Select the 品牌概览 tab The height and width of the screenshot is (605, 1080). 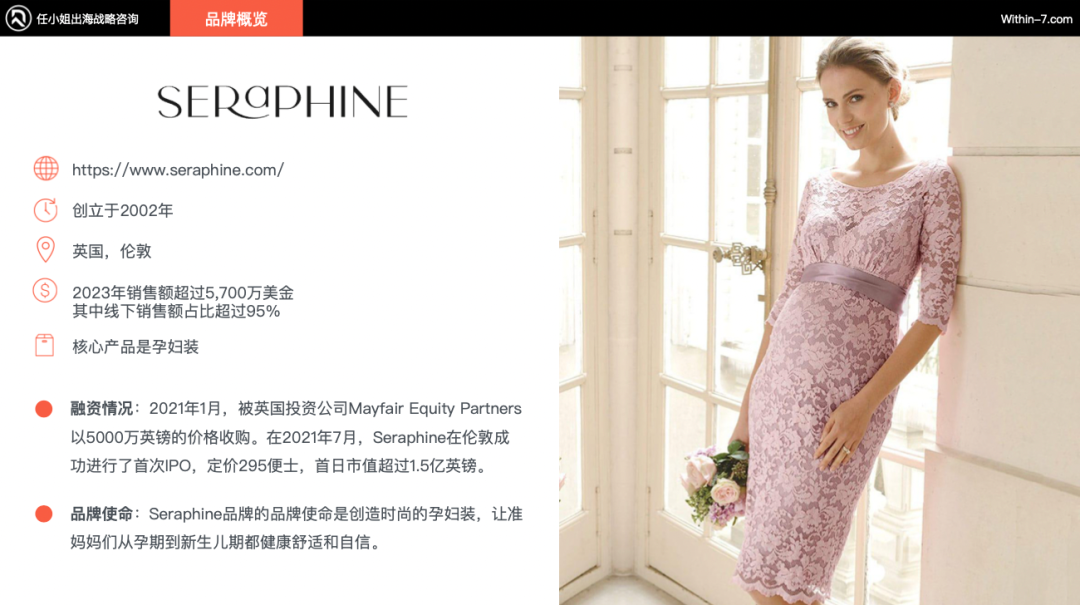click(236, 19)
